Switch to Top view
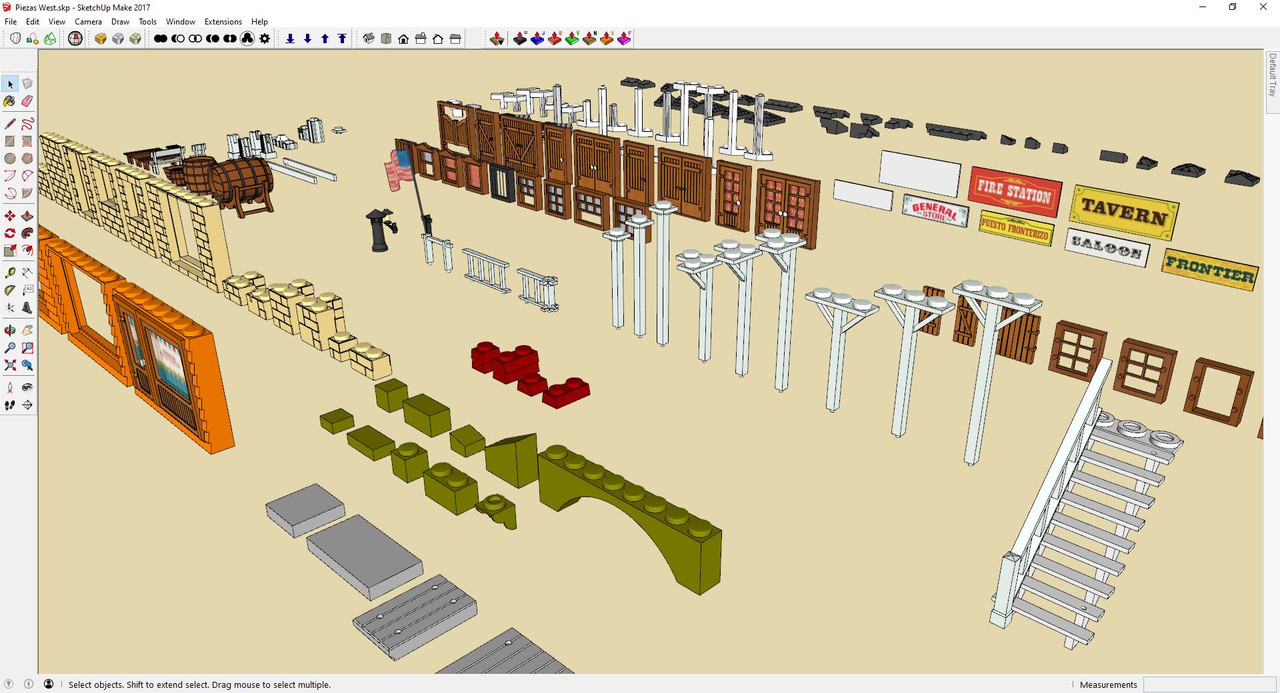The width and height of the screenshot is (1280, 693). pos(386,38)
